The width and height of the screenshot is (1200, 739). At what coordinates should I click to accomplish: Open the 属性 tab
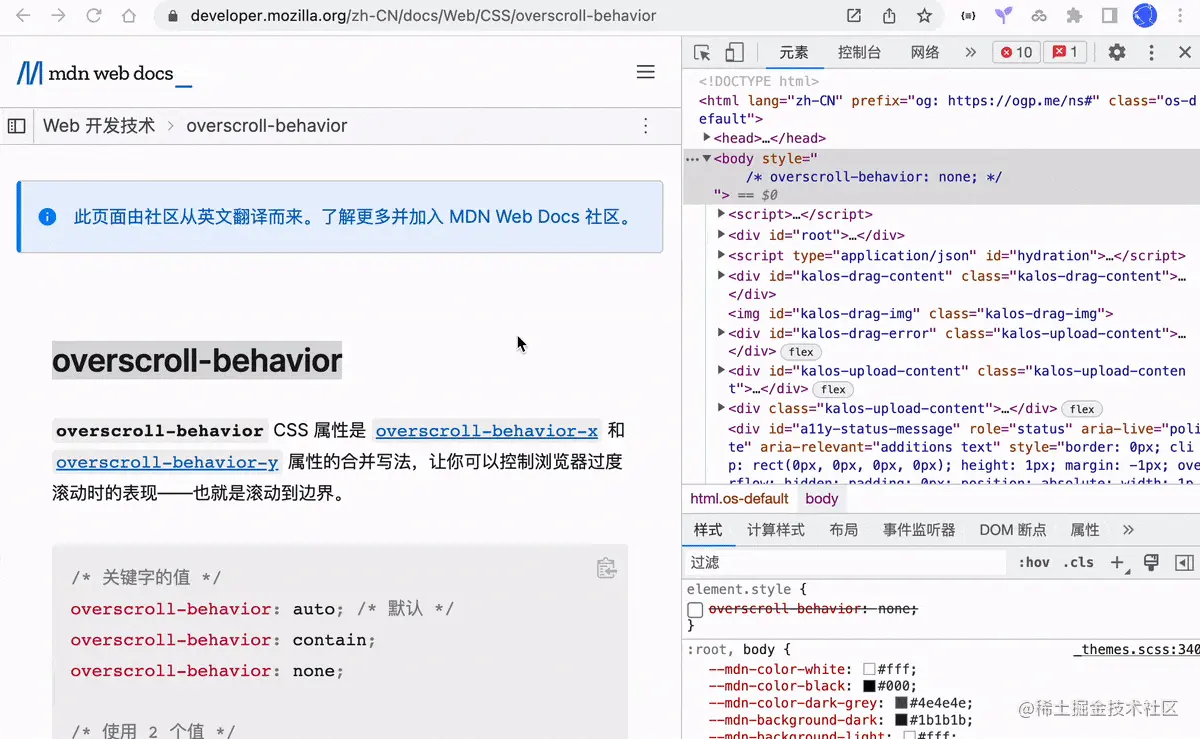(x=1085, y=530)
